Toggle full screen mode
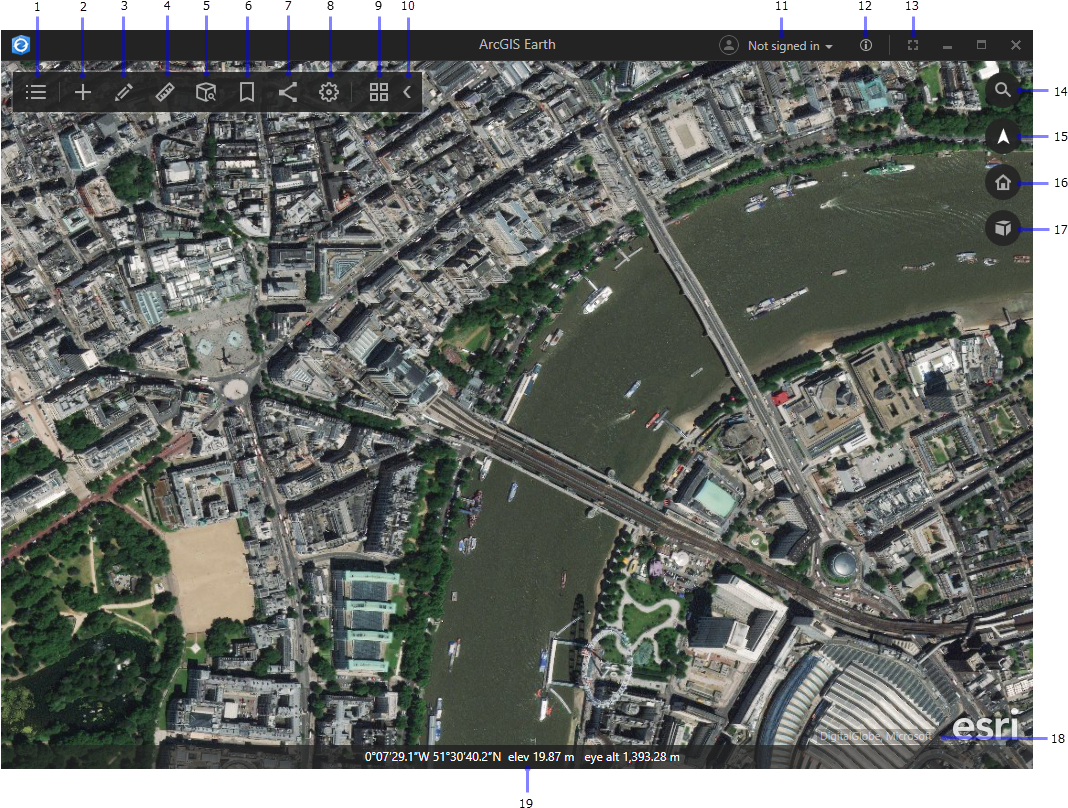This screenshot has height=808, width=1068. [x=912, y=46]
